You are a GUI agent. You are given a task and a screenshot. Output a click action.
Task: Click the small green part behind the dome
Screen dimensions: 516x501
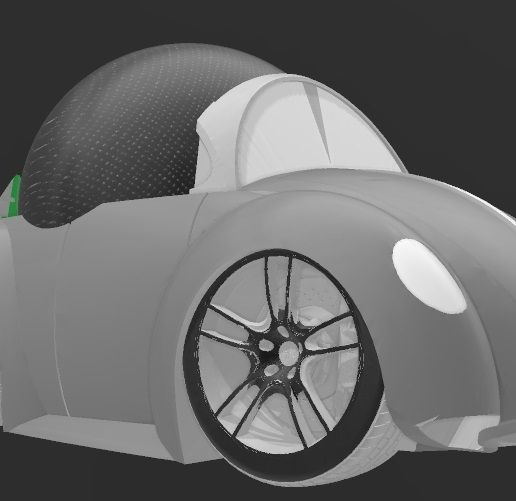click(x=13, y=196)
